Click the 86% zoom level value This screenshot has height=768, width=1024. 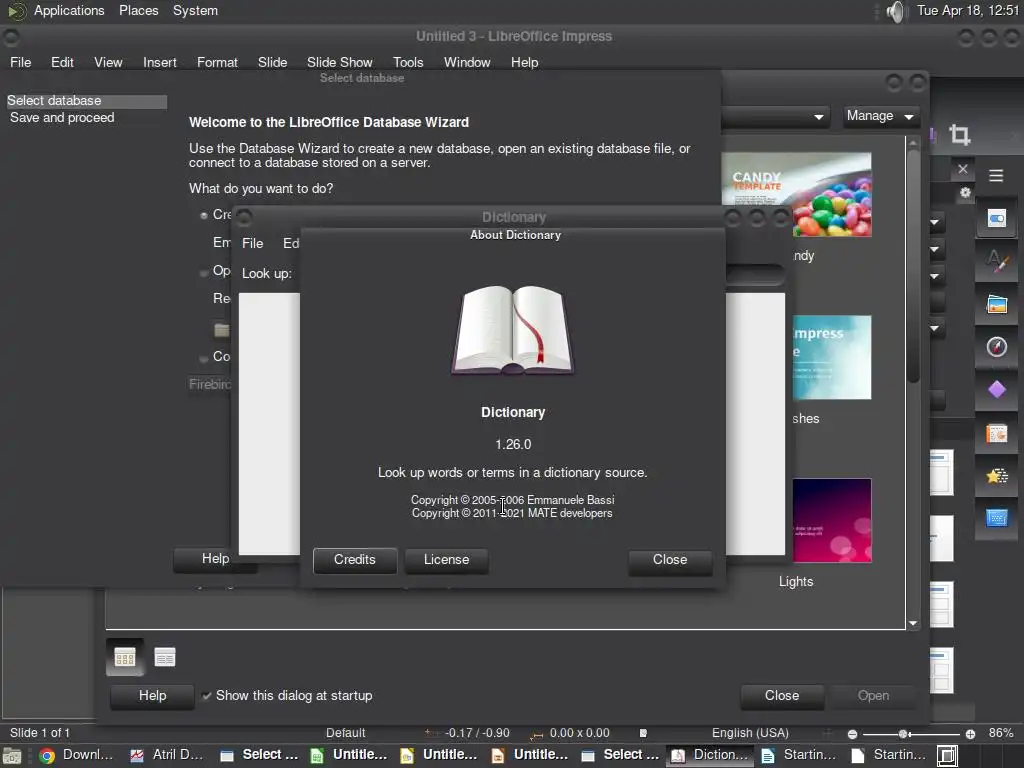point(1000,733)
